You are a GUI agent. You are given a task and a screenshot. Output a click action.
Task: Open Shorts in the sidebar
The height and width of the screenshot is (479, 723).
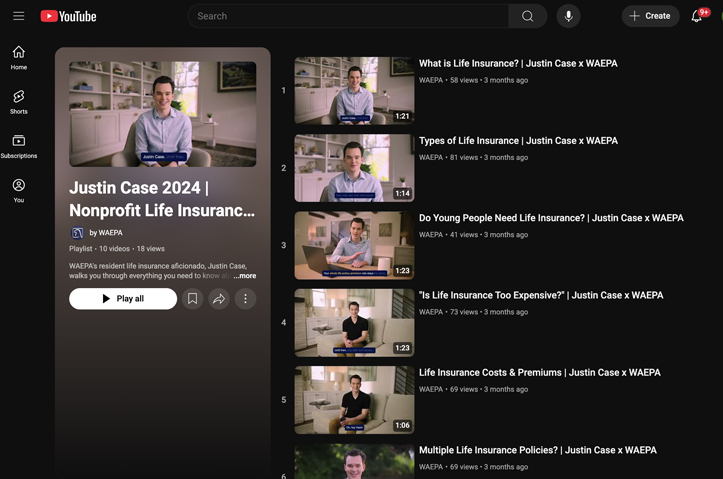click(18, 102)
